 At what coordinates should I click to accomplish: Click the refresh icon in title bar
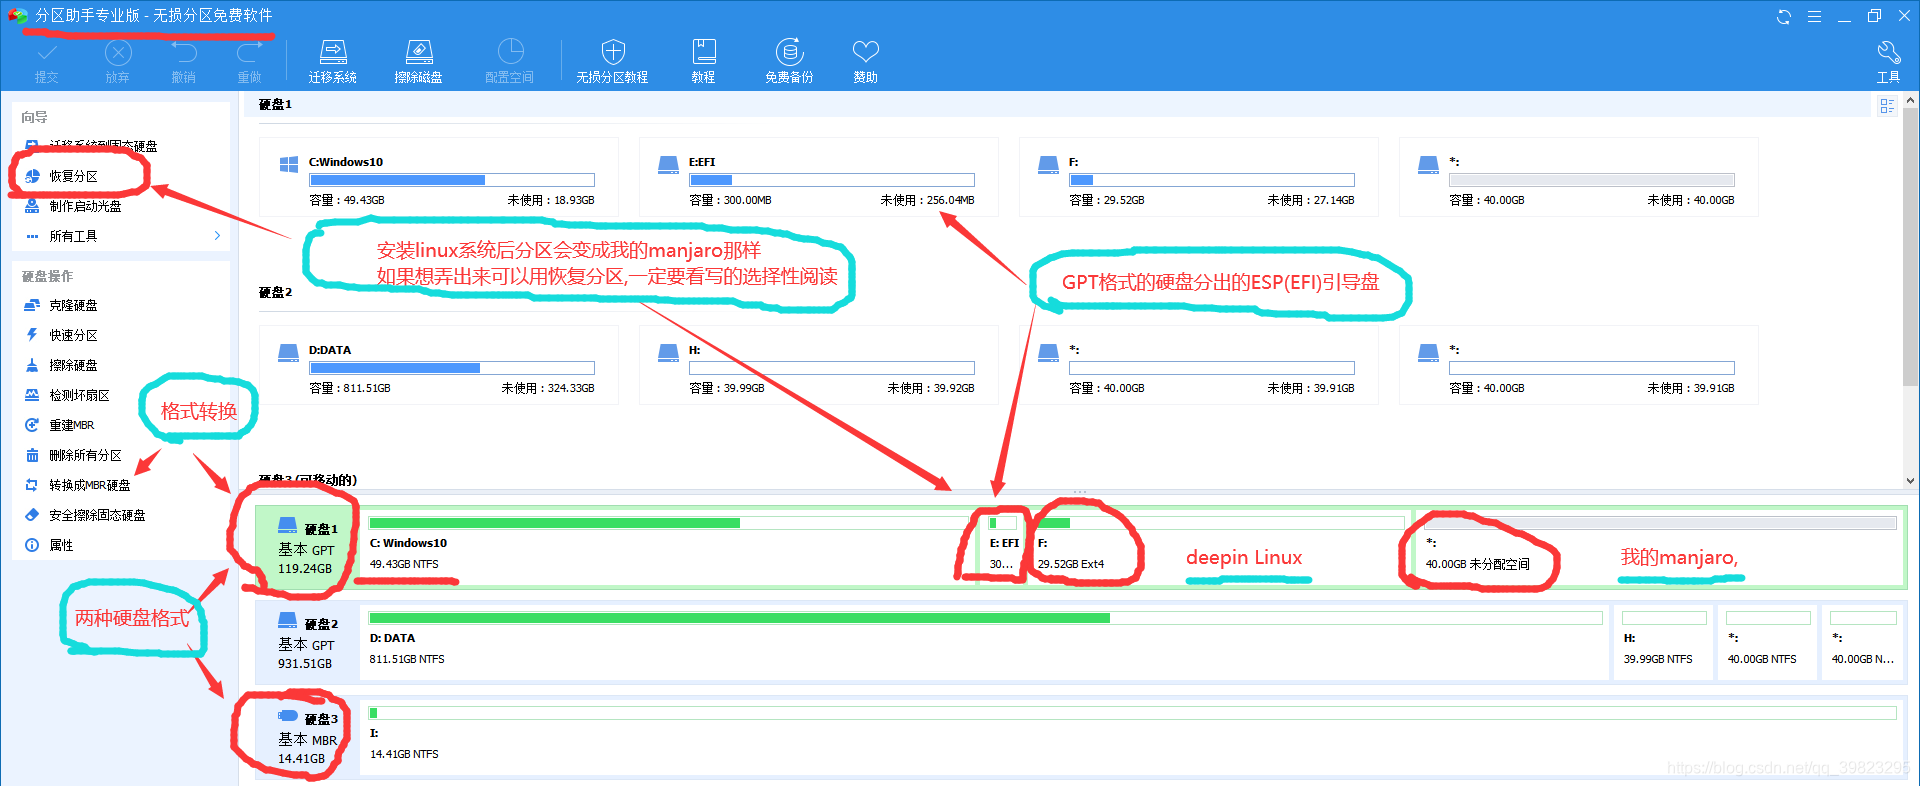coord(1784,16)
